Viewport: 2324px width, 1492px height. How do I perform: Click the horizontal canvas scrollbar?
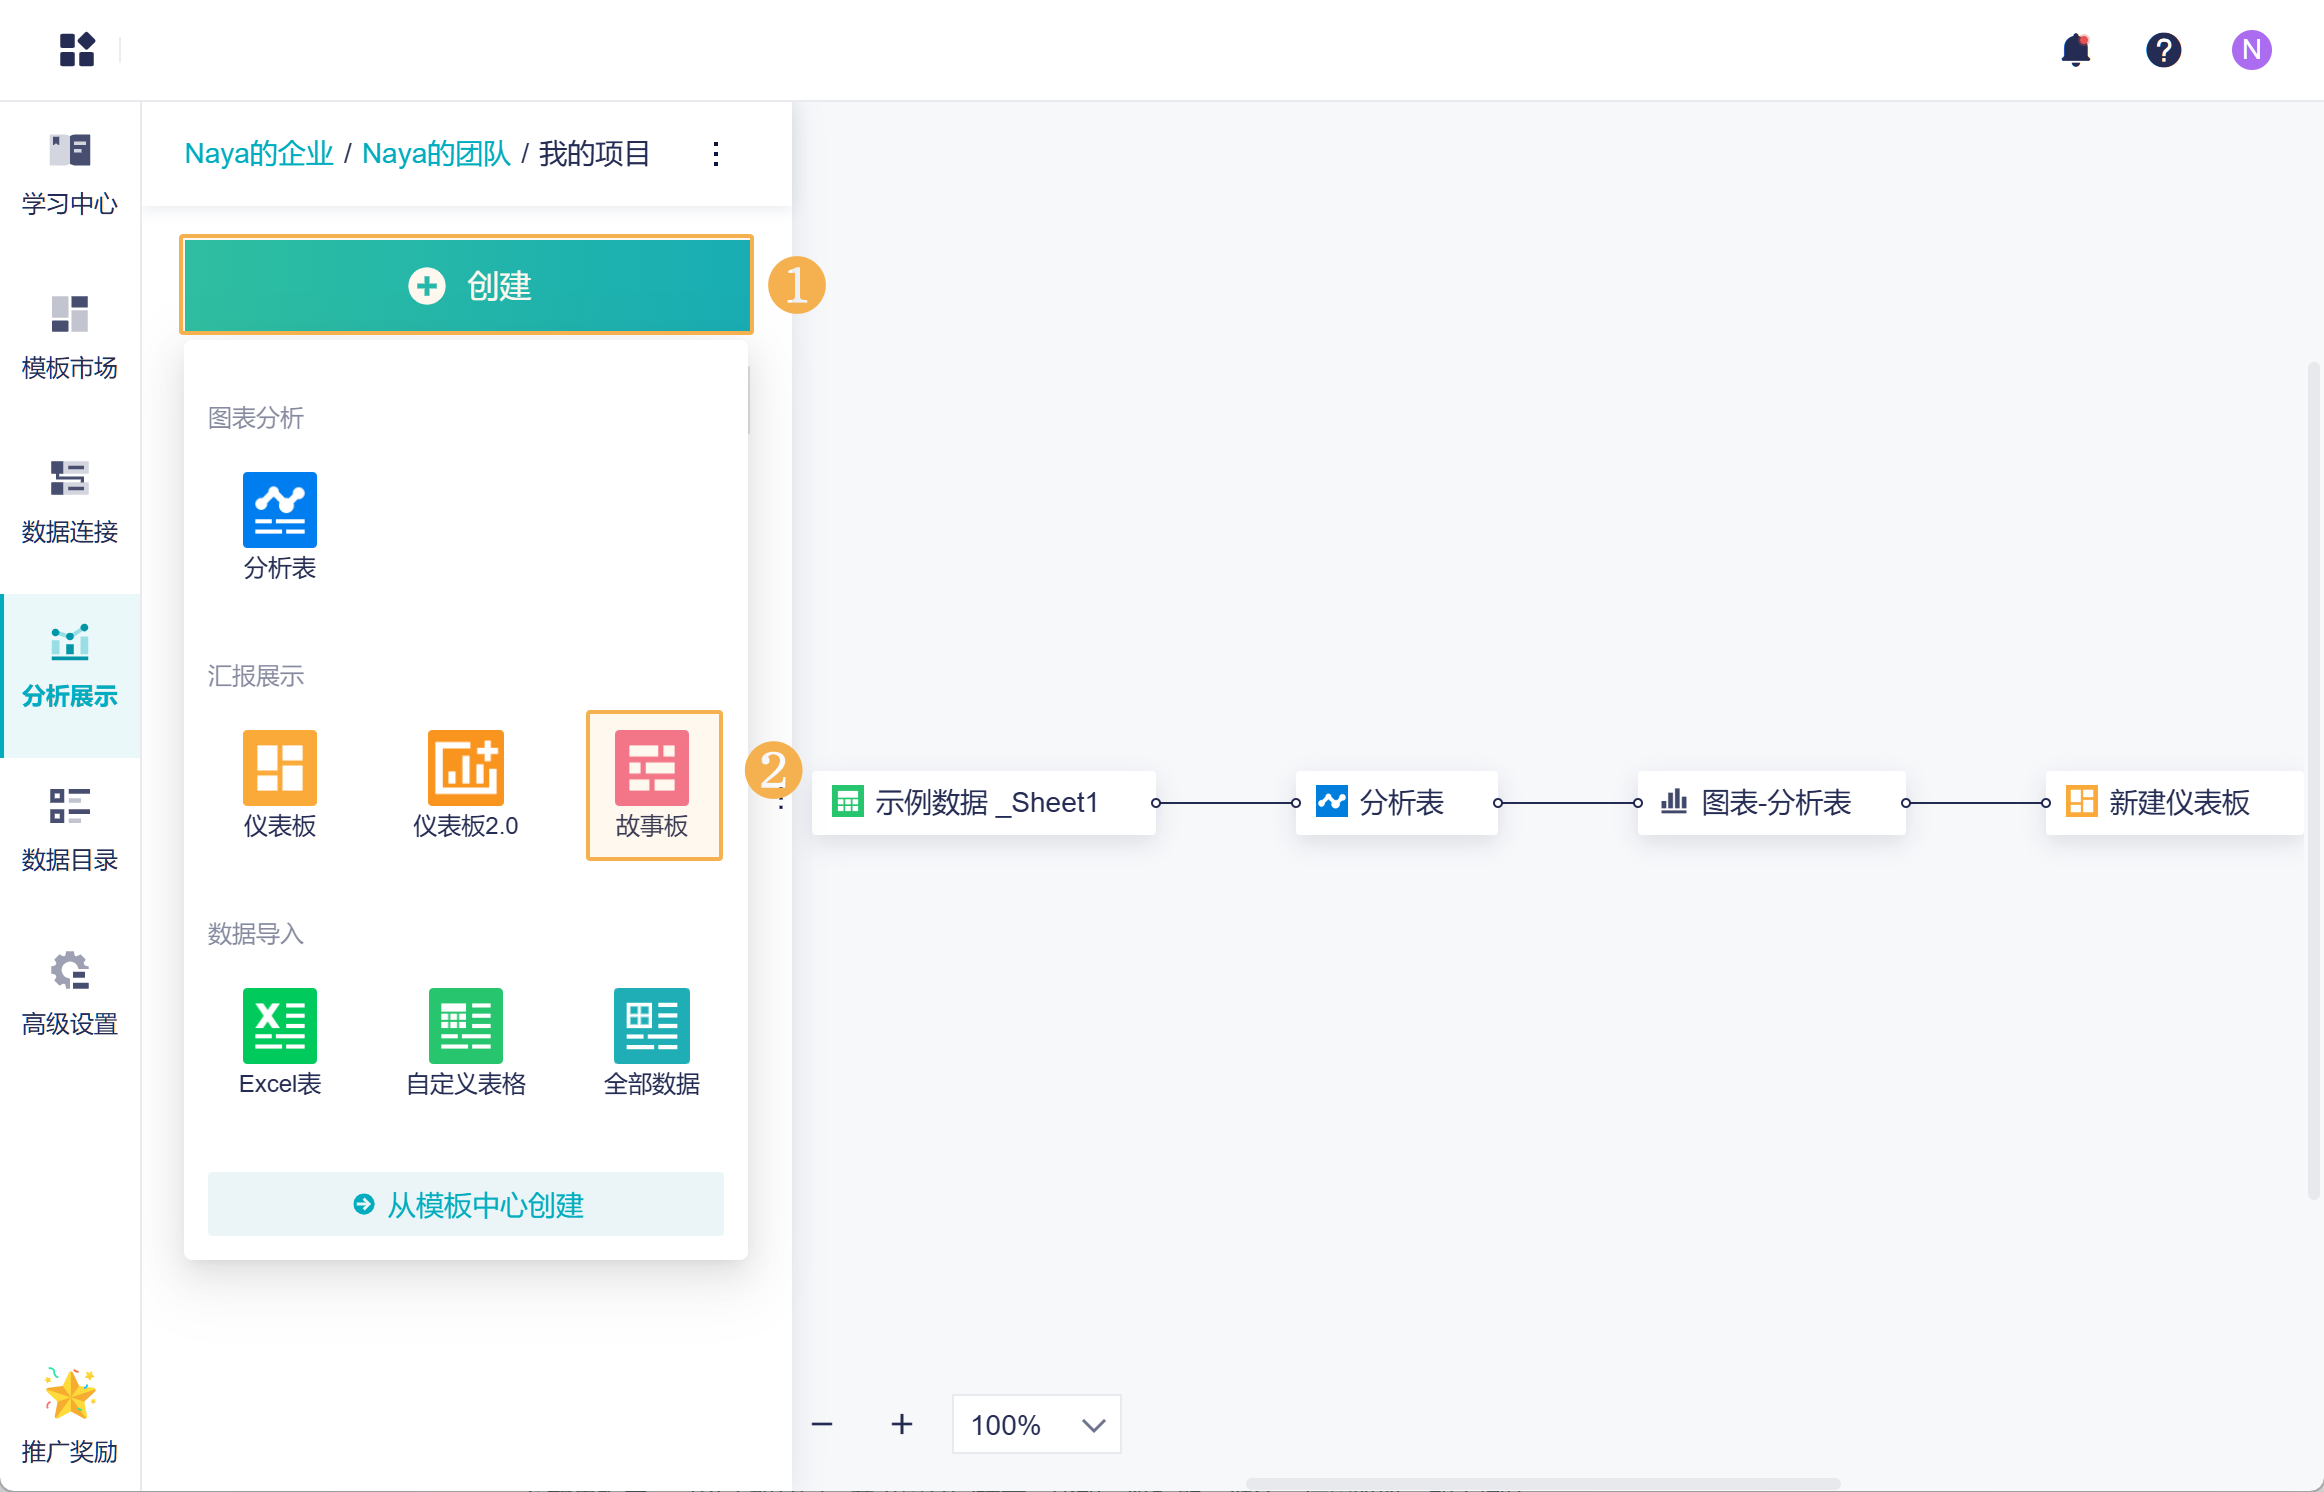tap(1542, 1484)
